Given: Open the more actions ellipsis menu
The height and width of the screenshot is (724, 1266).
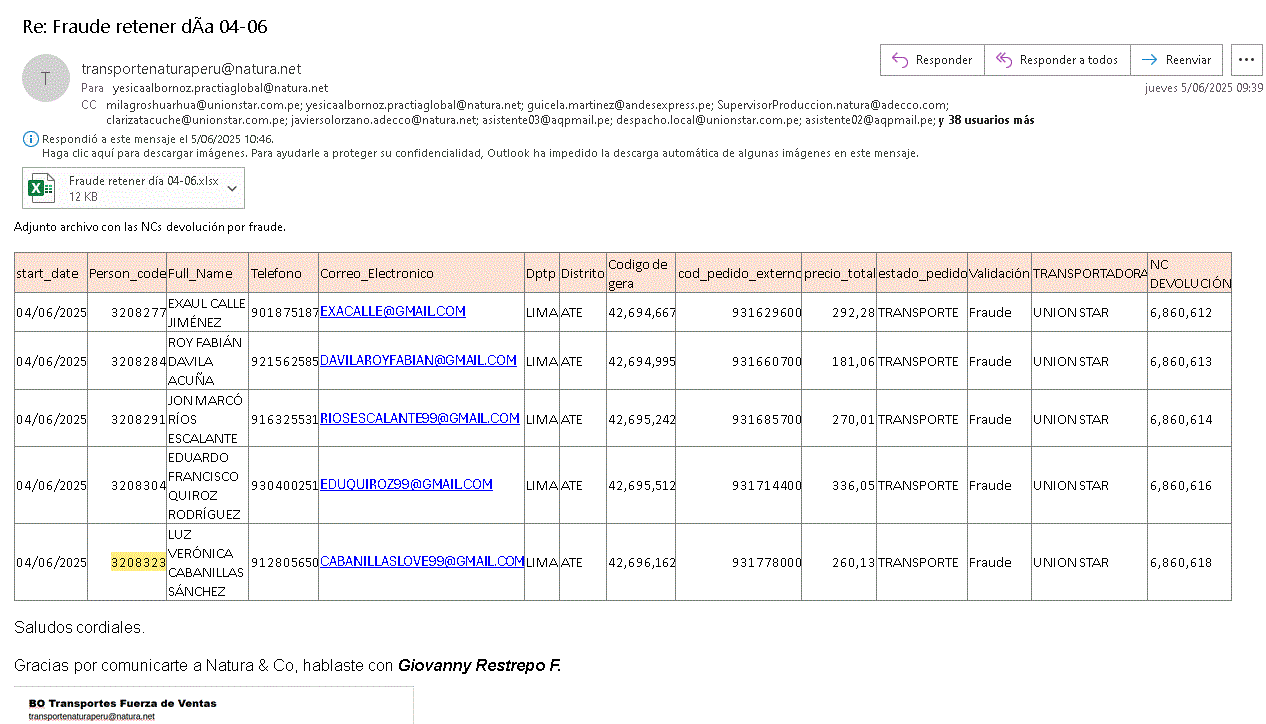Looking at the screenshot, I should click(1246, 60).
